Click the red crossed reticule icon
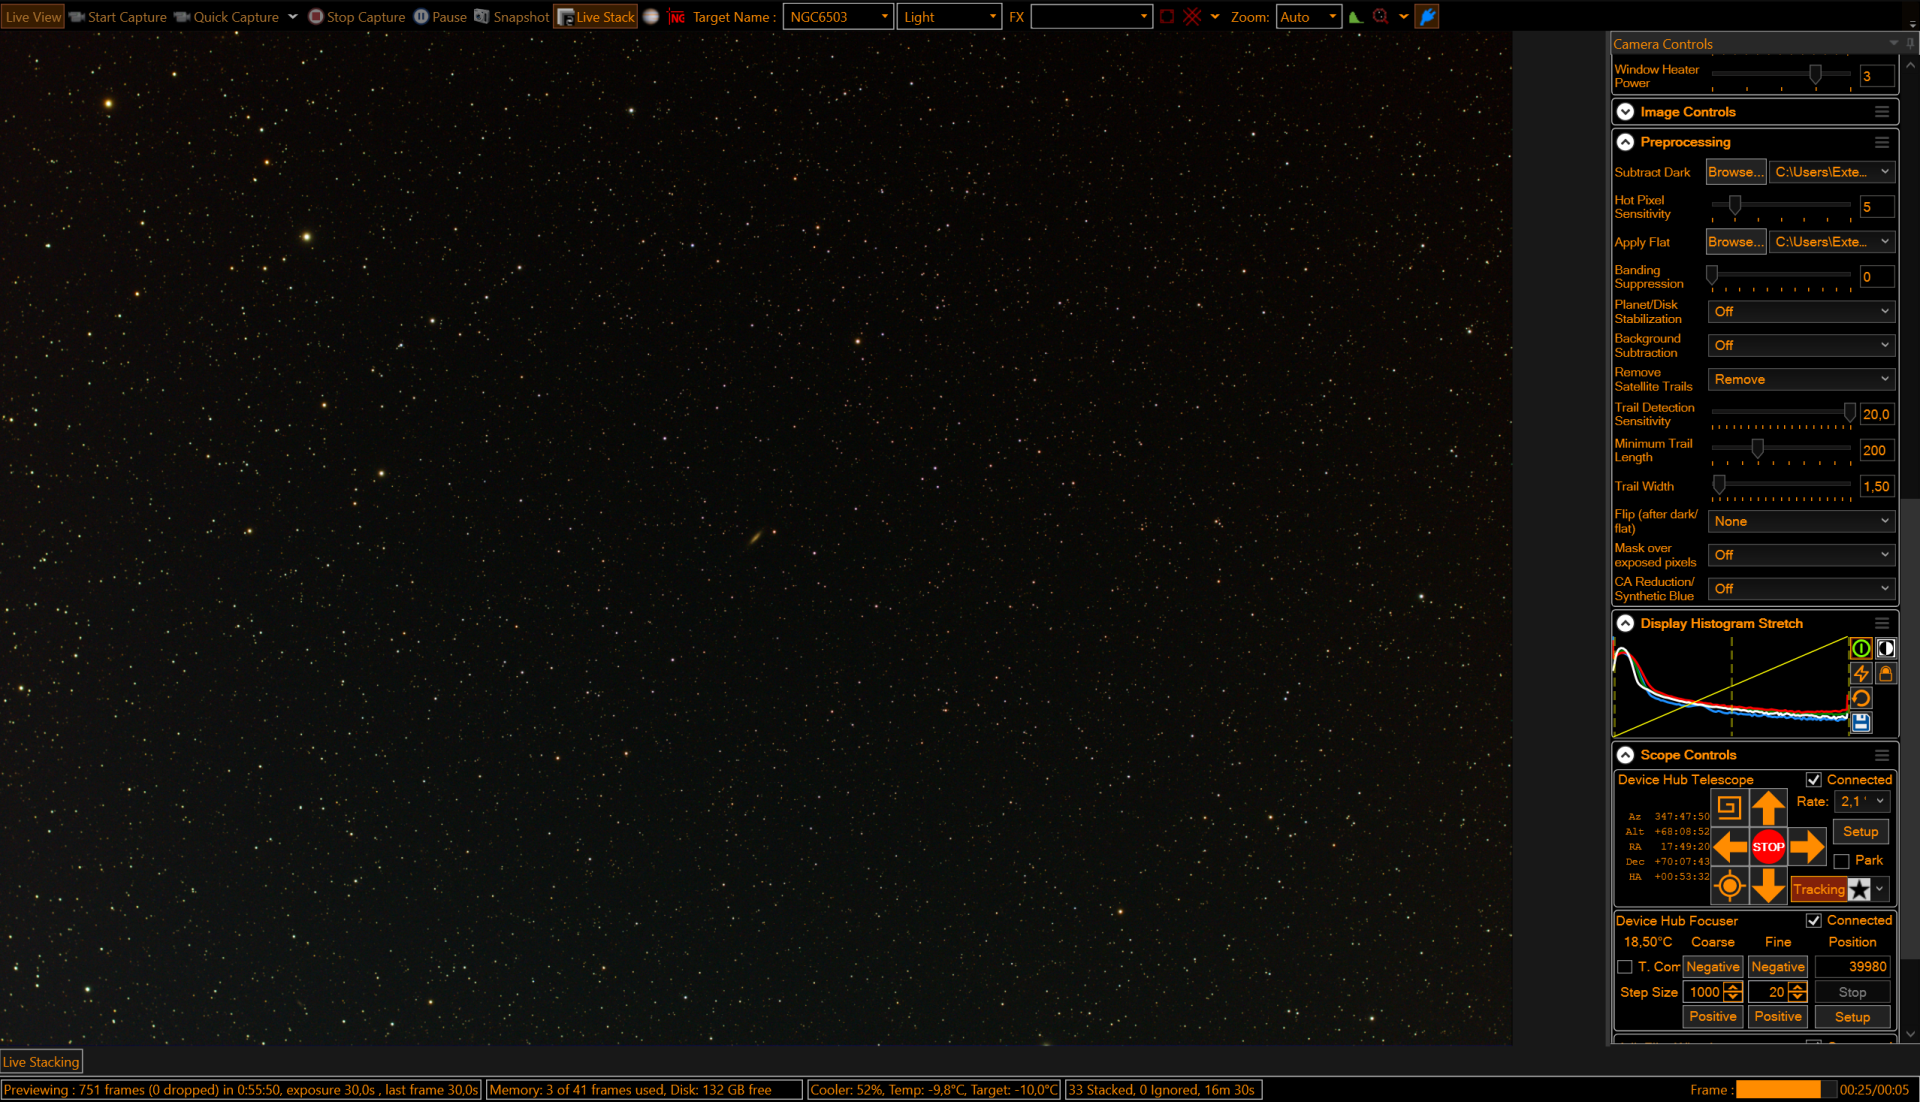This screenshot has height=1102, width=1920. (1192, 17)
